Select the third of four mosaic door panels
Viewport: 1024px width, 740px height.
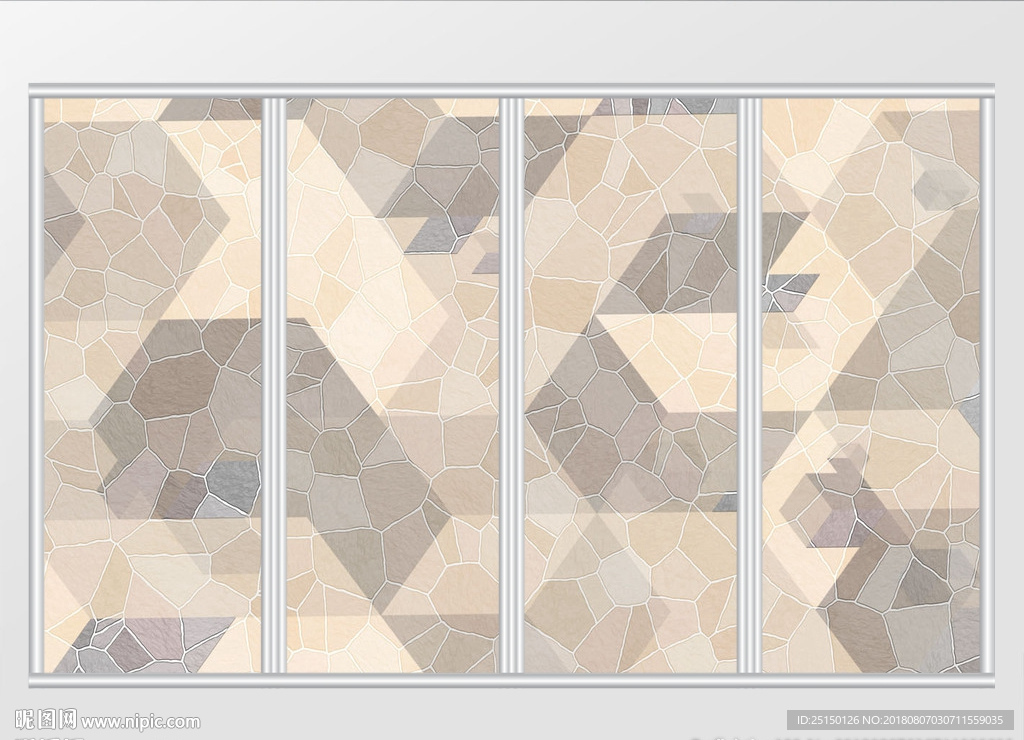tap(630, 385)
